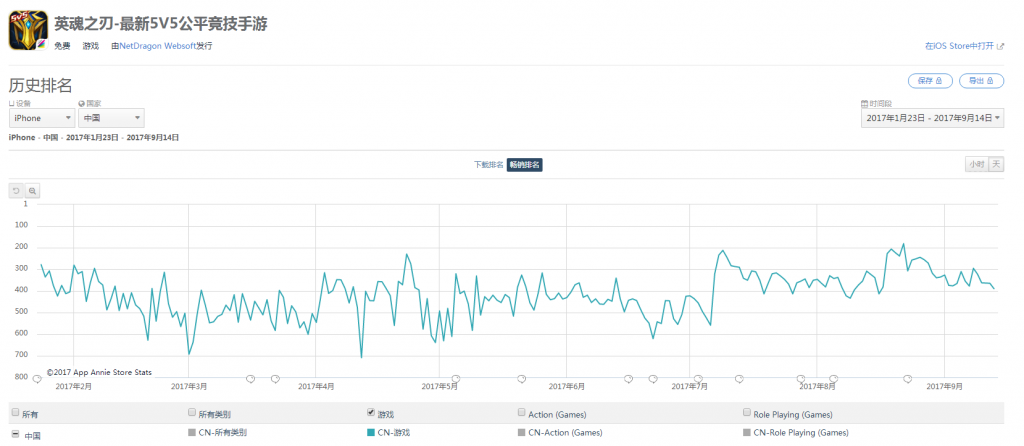Click the magnifier zoom icon

coord(32,191)
